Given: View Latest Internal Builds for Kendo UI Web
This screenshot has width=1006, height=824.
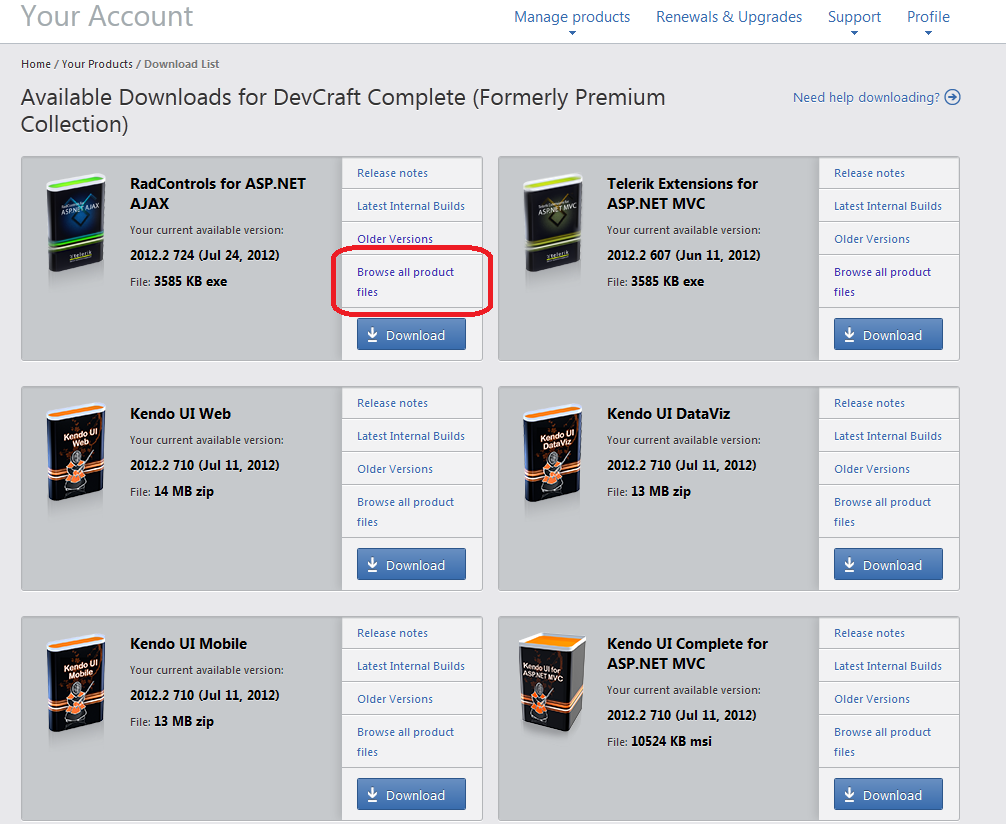Looking at the screenshot, I should tap(411, 436).
